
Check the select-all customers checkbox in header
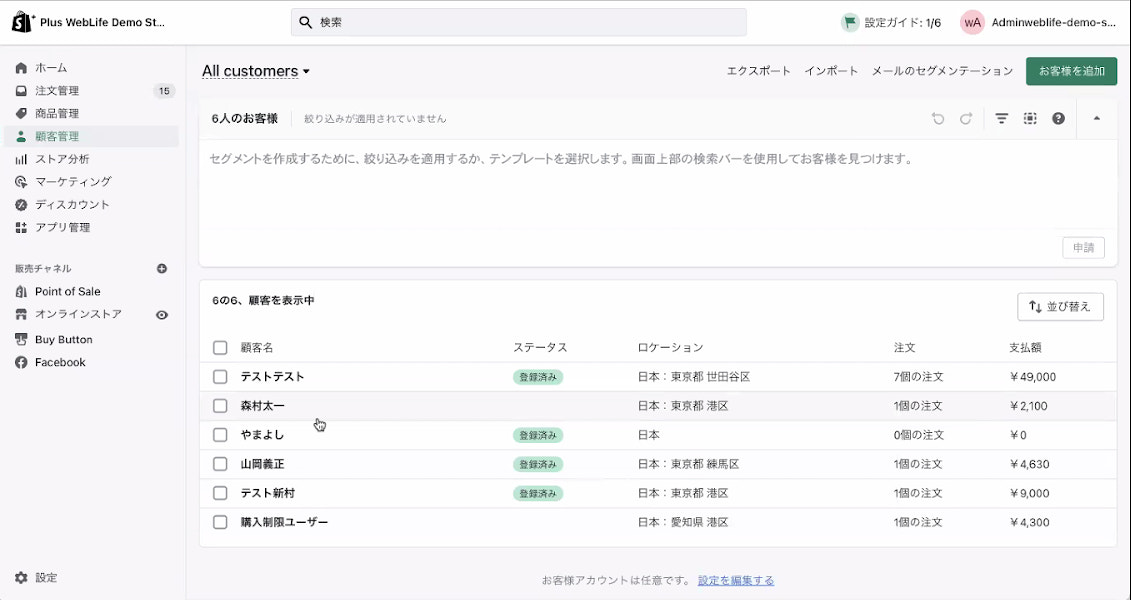point(220,347)
